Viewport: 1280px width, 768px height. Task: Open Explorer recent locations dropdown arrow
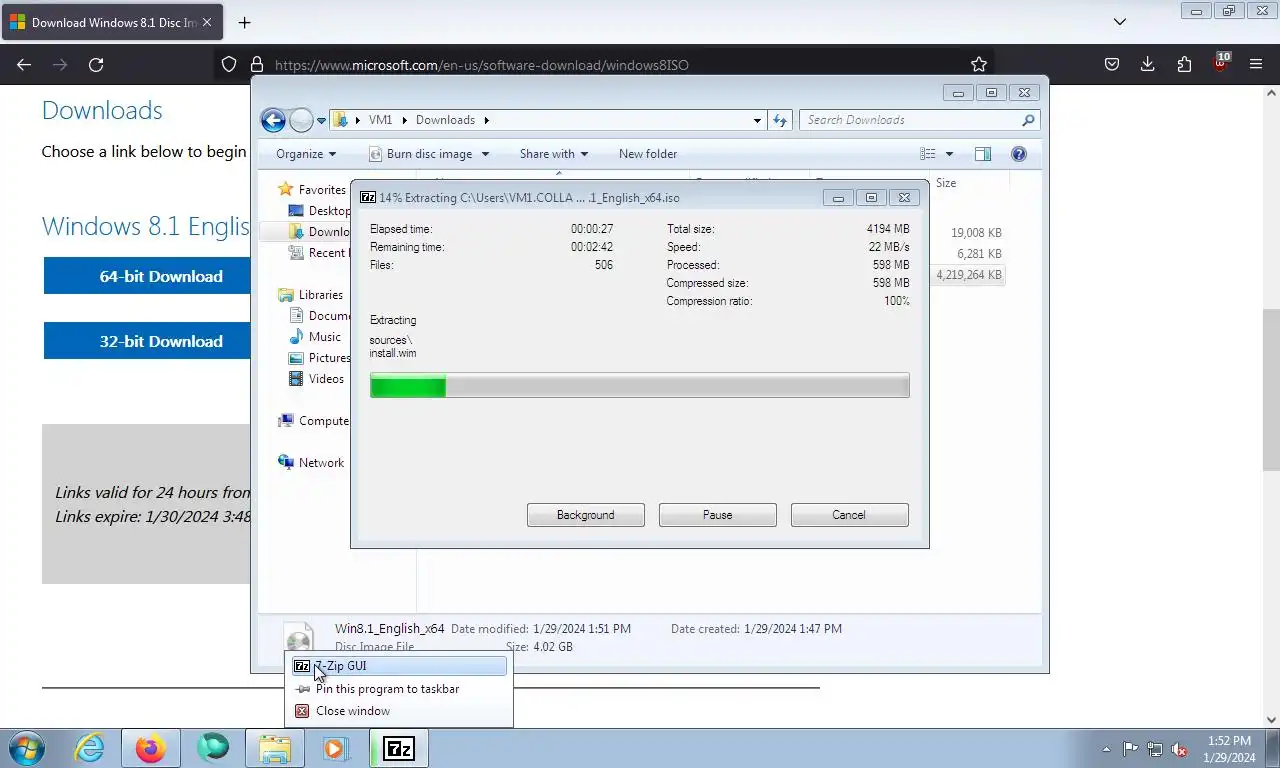tap(321, 120)
